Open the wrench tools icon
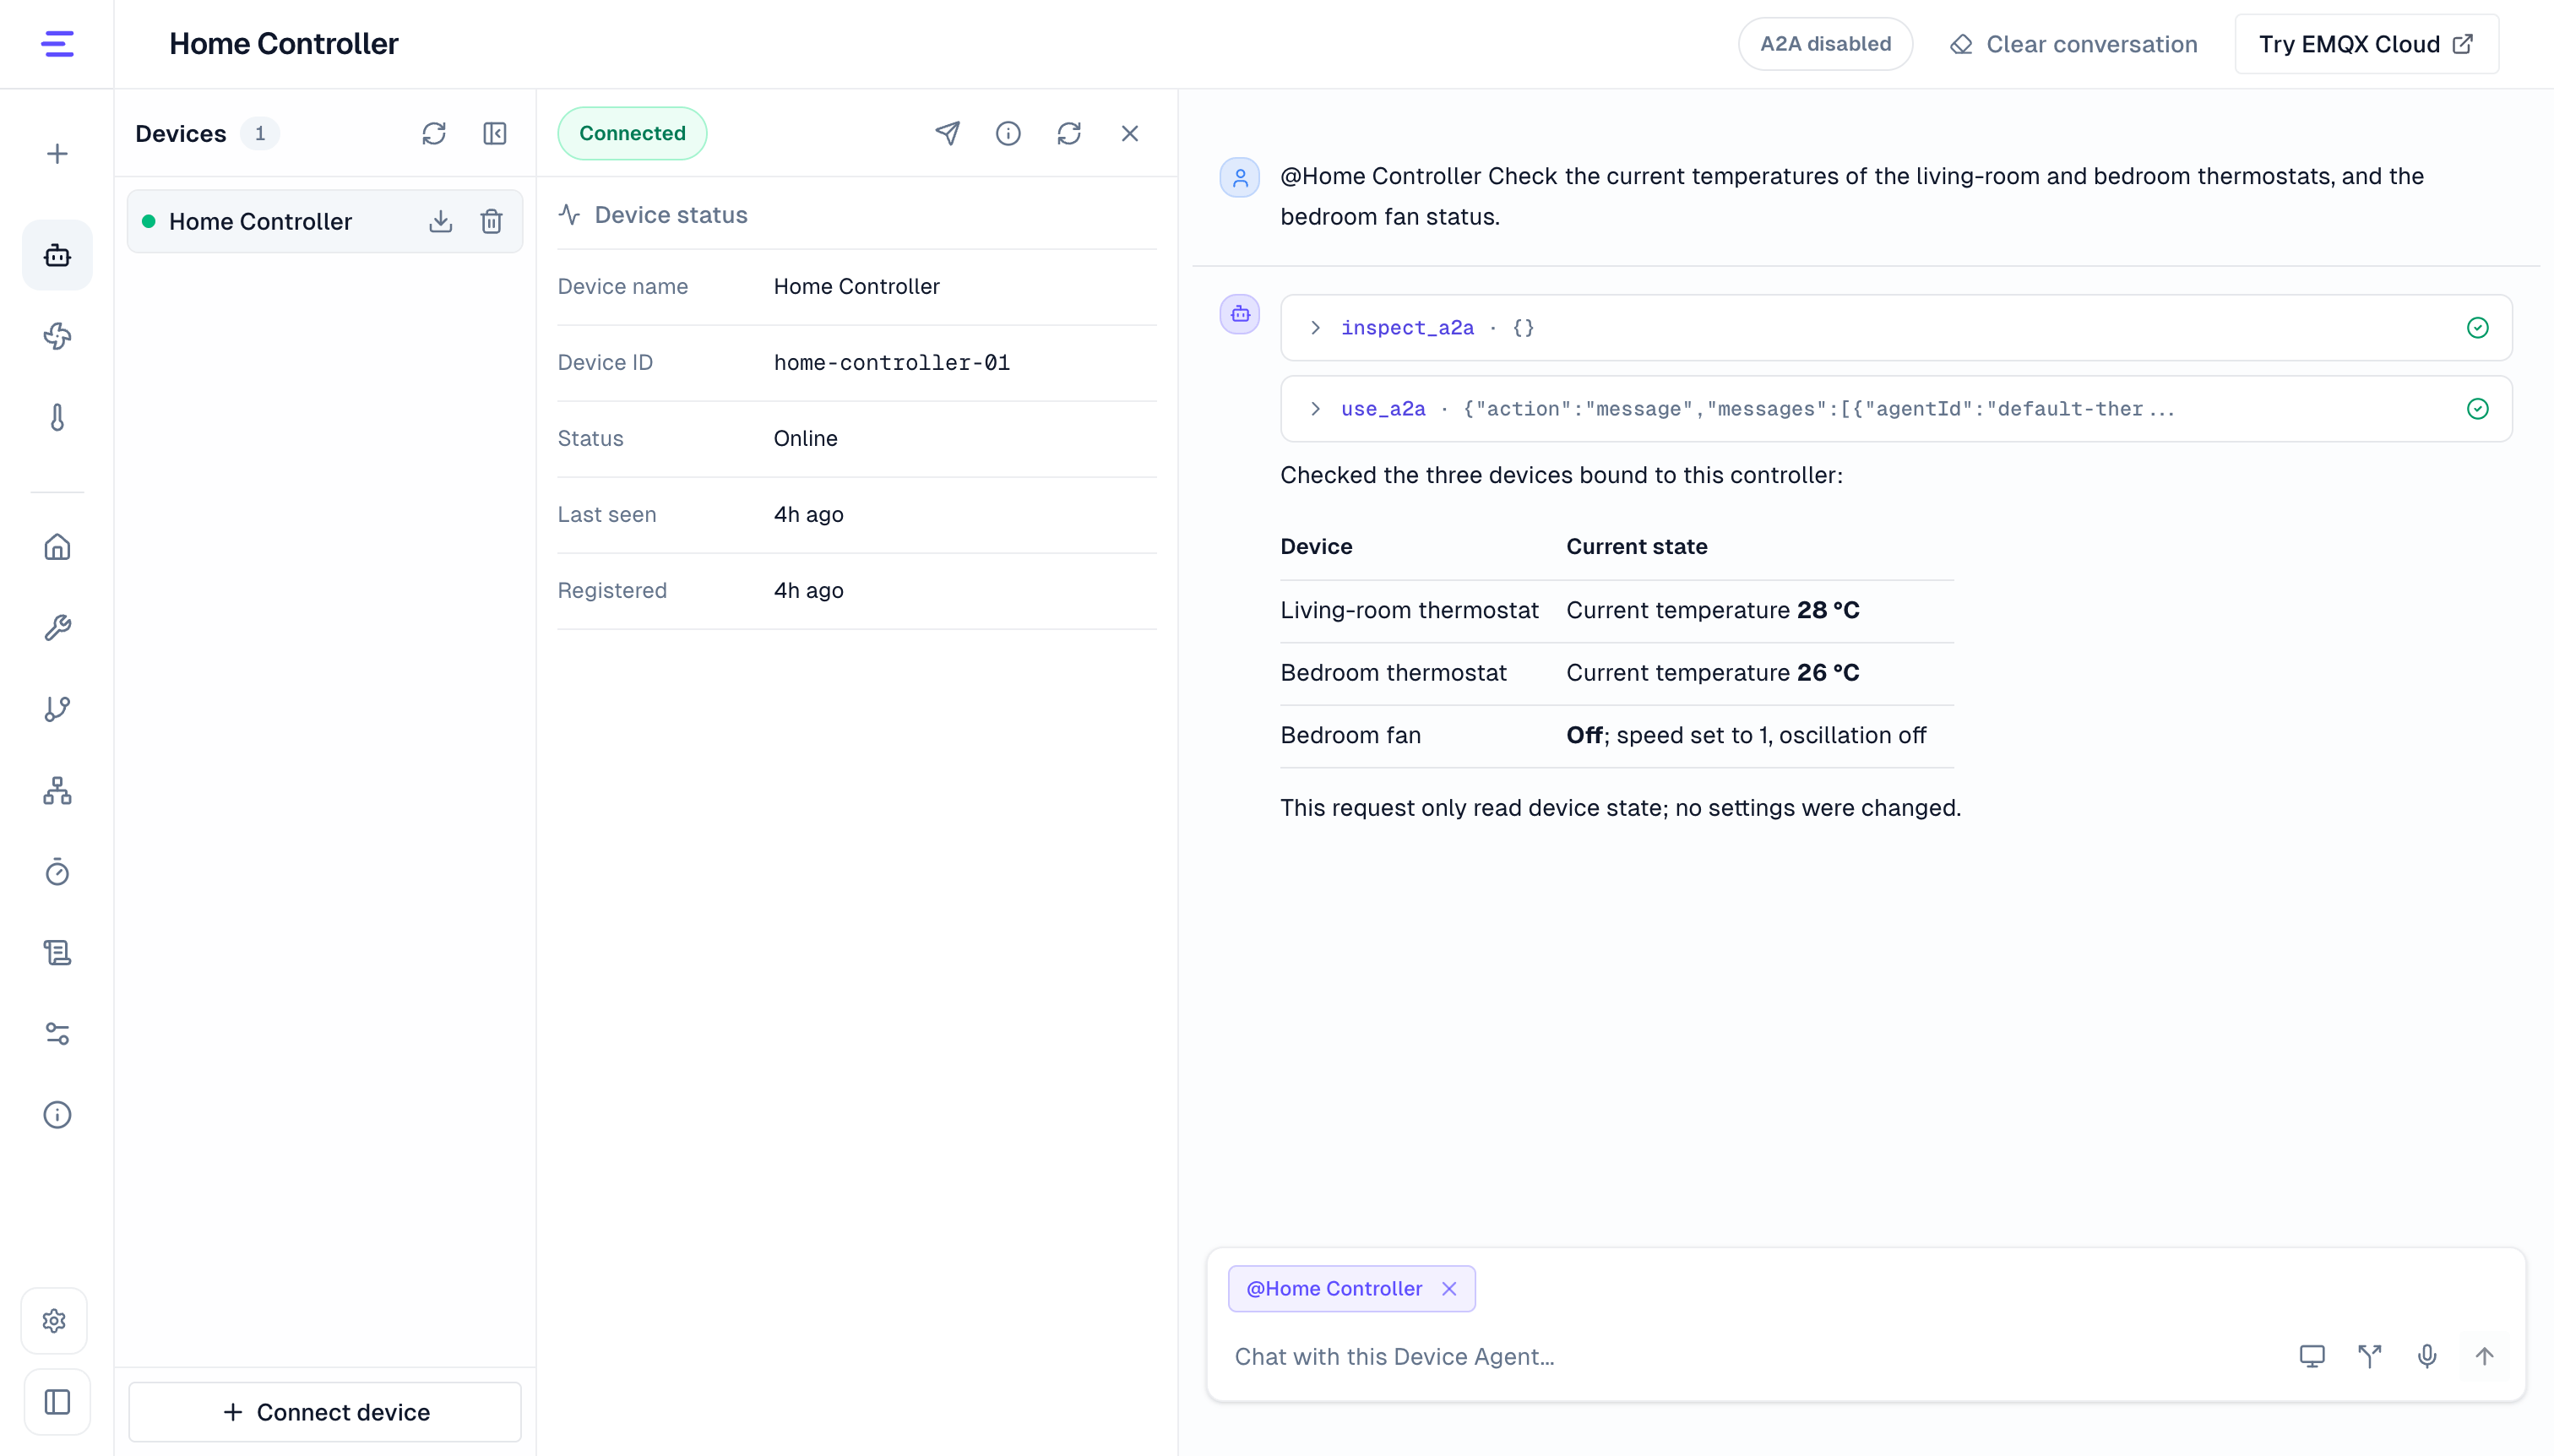Image resolution: width=2554 pixels, height=1456 pixels. [57, 628]
